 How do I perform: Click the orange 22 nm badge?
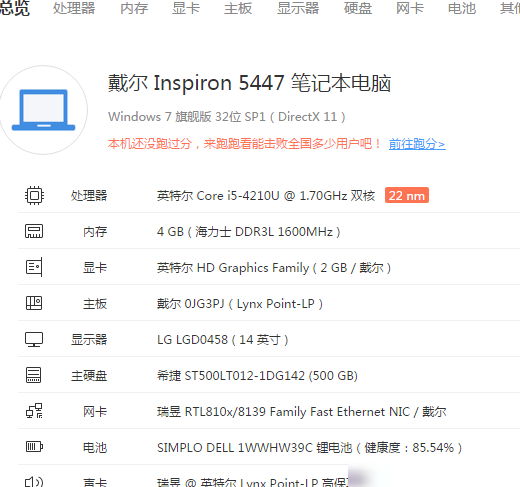pyautogui.click(x=407, y=195)
